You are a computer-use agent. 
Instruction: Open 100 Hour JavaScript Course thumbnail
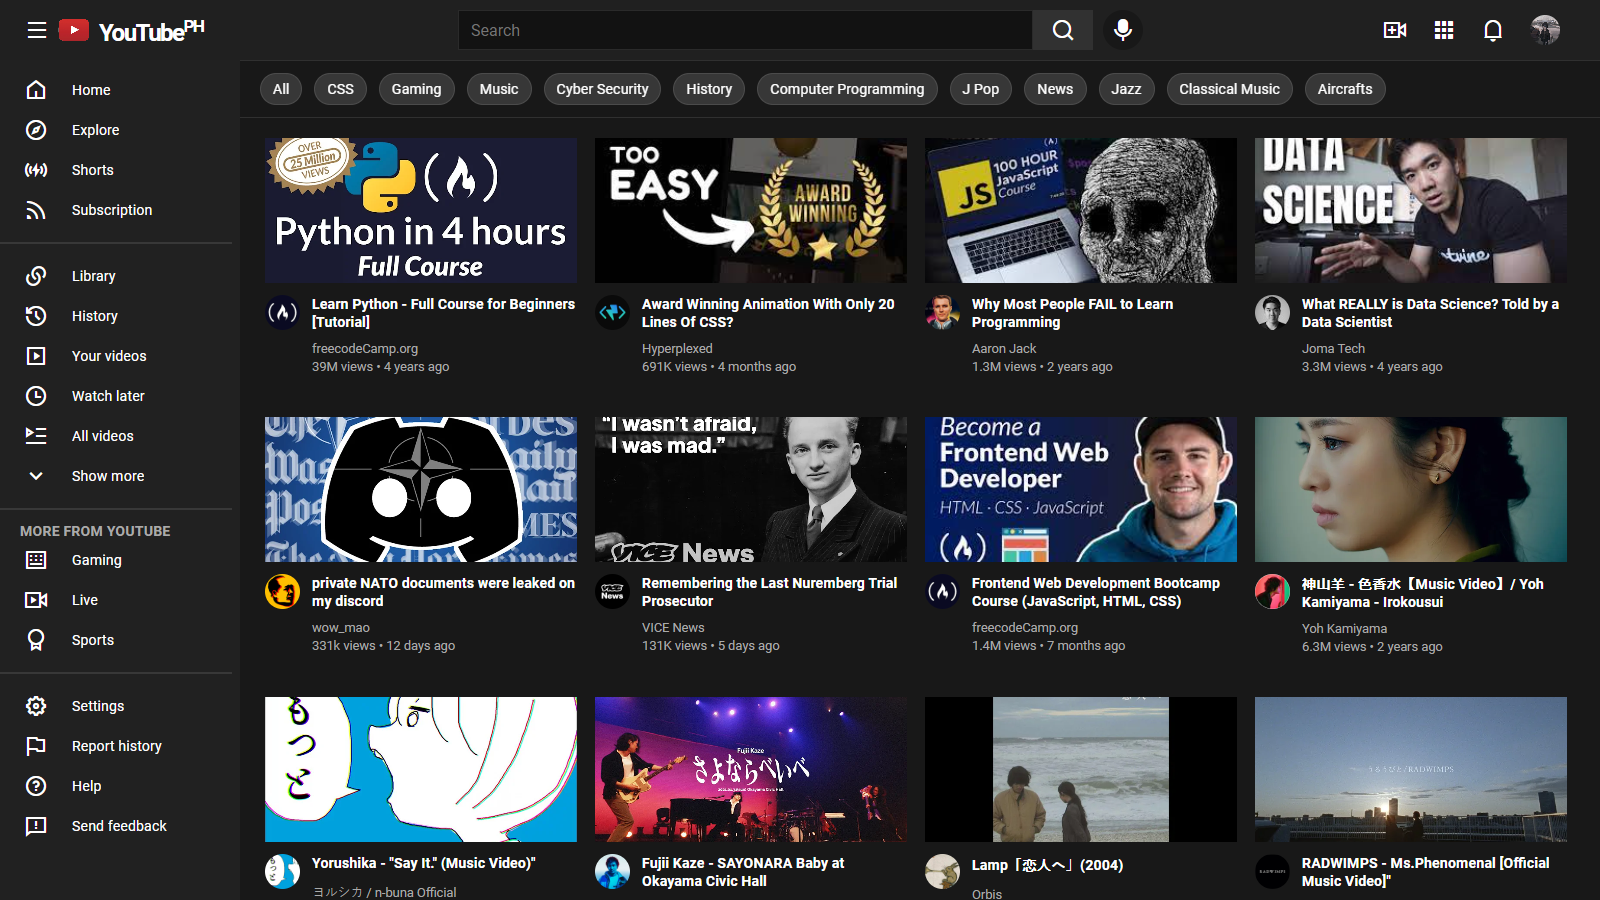pyautogui.click(x=1081, y=210)
